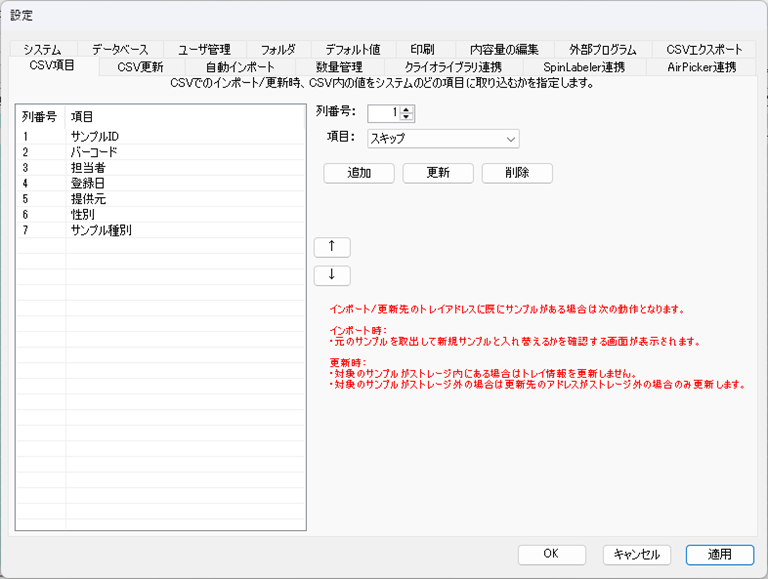Open the 項目 dropdown showing スキップ

click(x=443, y=138)
